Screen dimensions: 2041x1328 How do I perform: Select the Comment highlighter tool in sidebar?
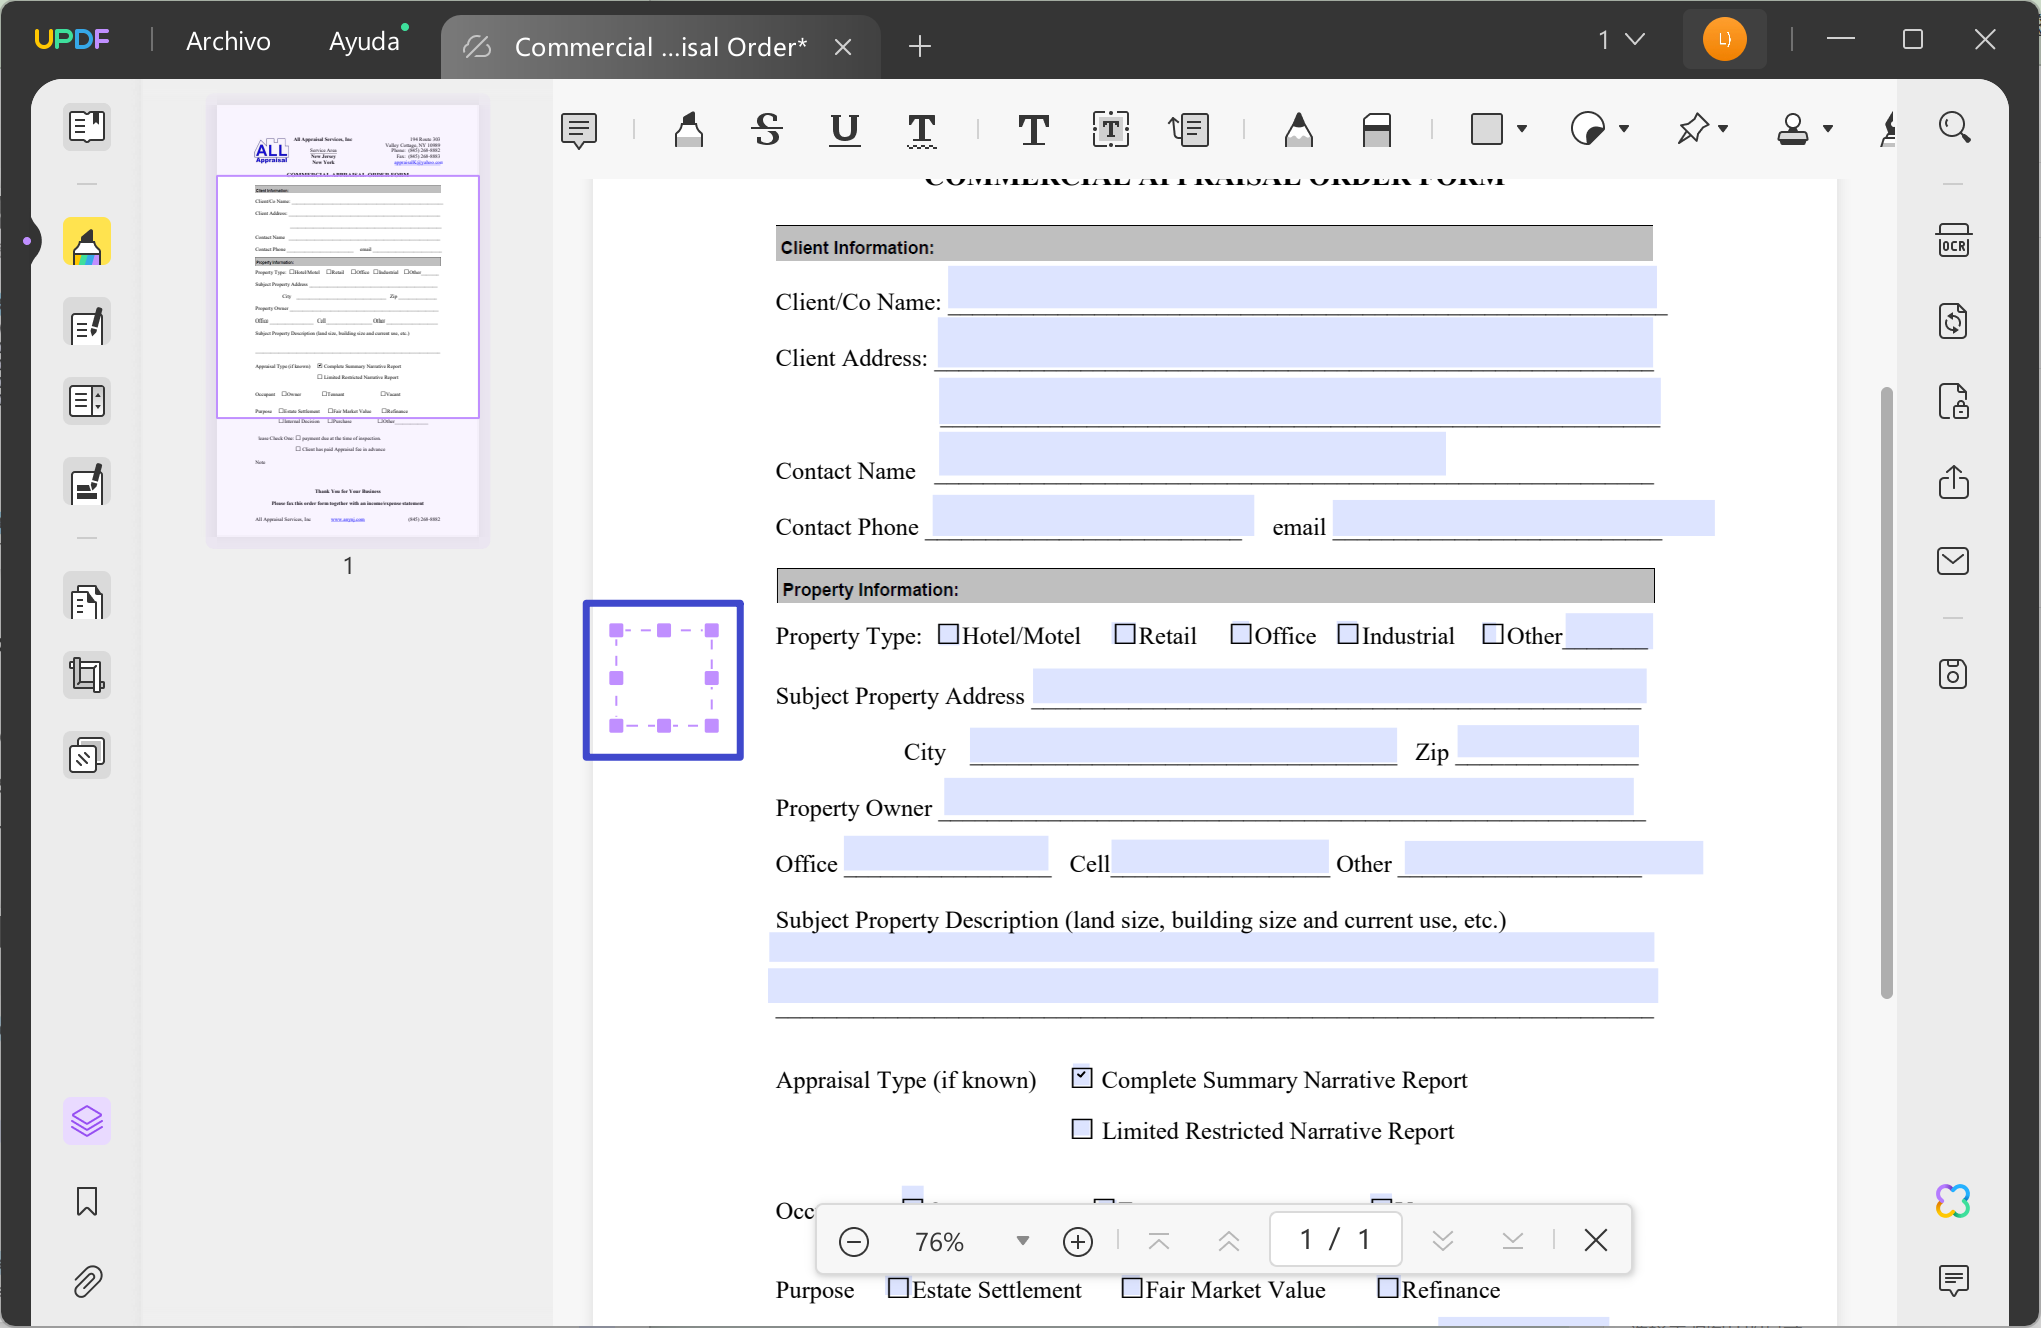click(87, 243)
